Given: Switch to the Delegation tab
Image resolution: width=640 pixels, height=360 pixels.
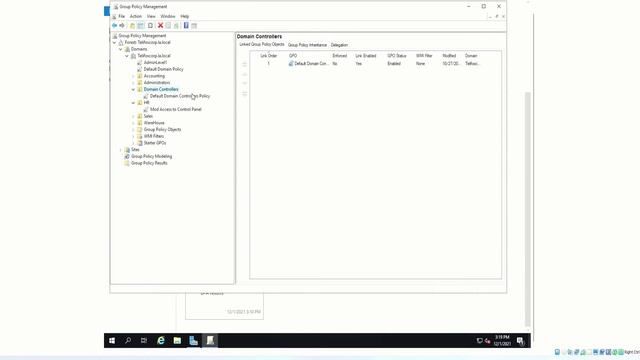Looking at the screenshot, I should pos(339,45).
